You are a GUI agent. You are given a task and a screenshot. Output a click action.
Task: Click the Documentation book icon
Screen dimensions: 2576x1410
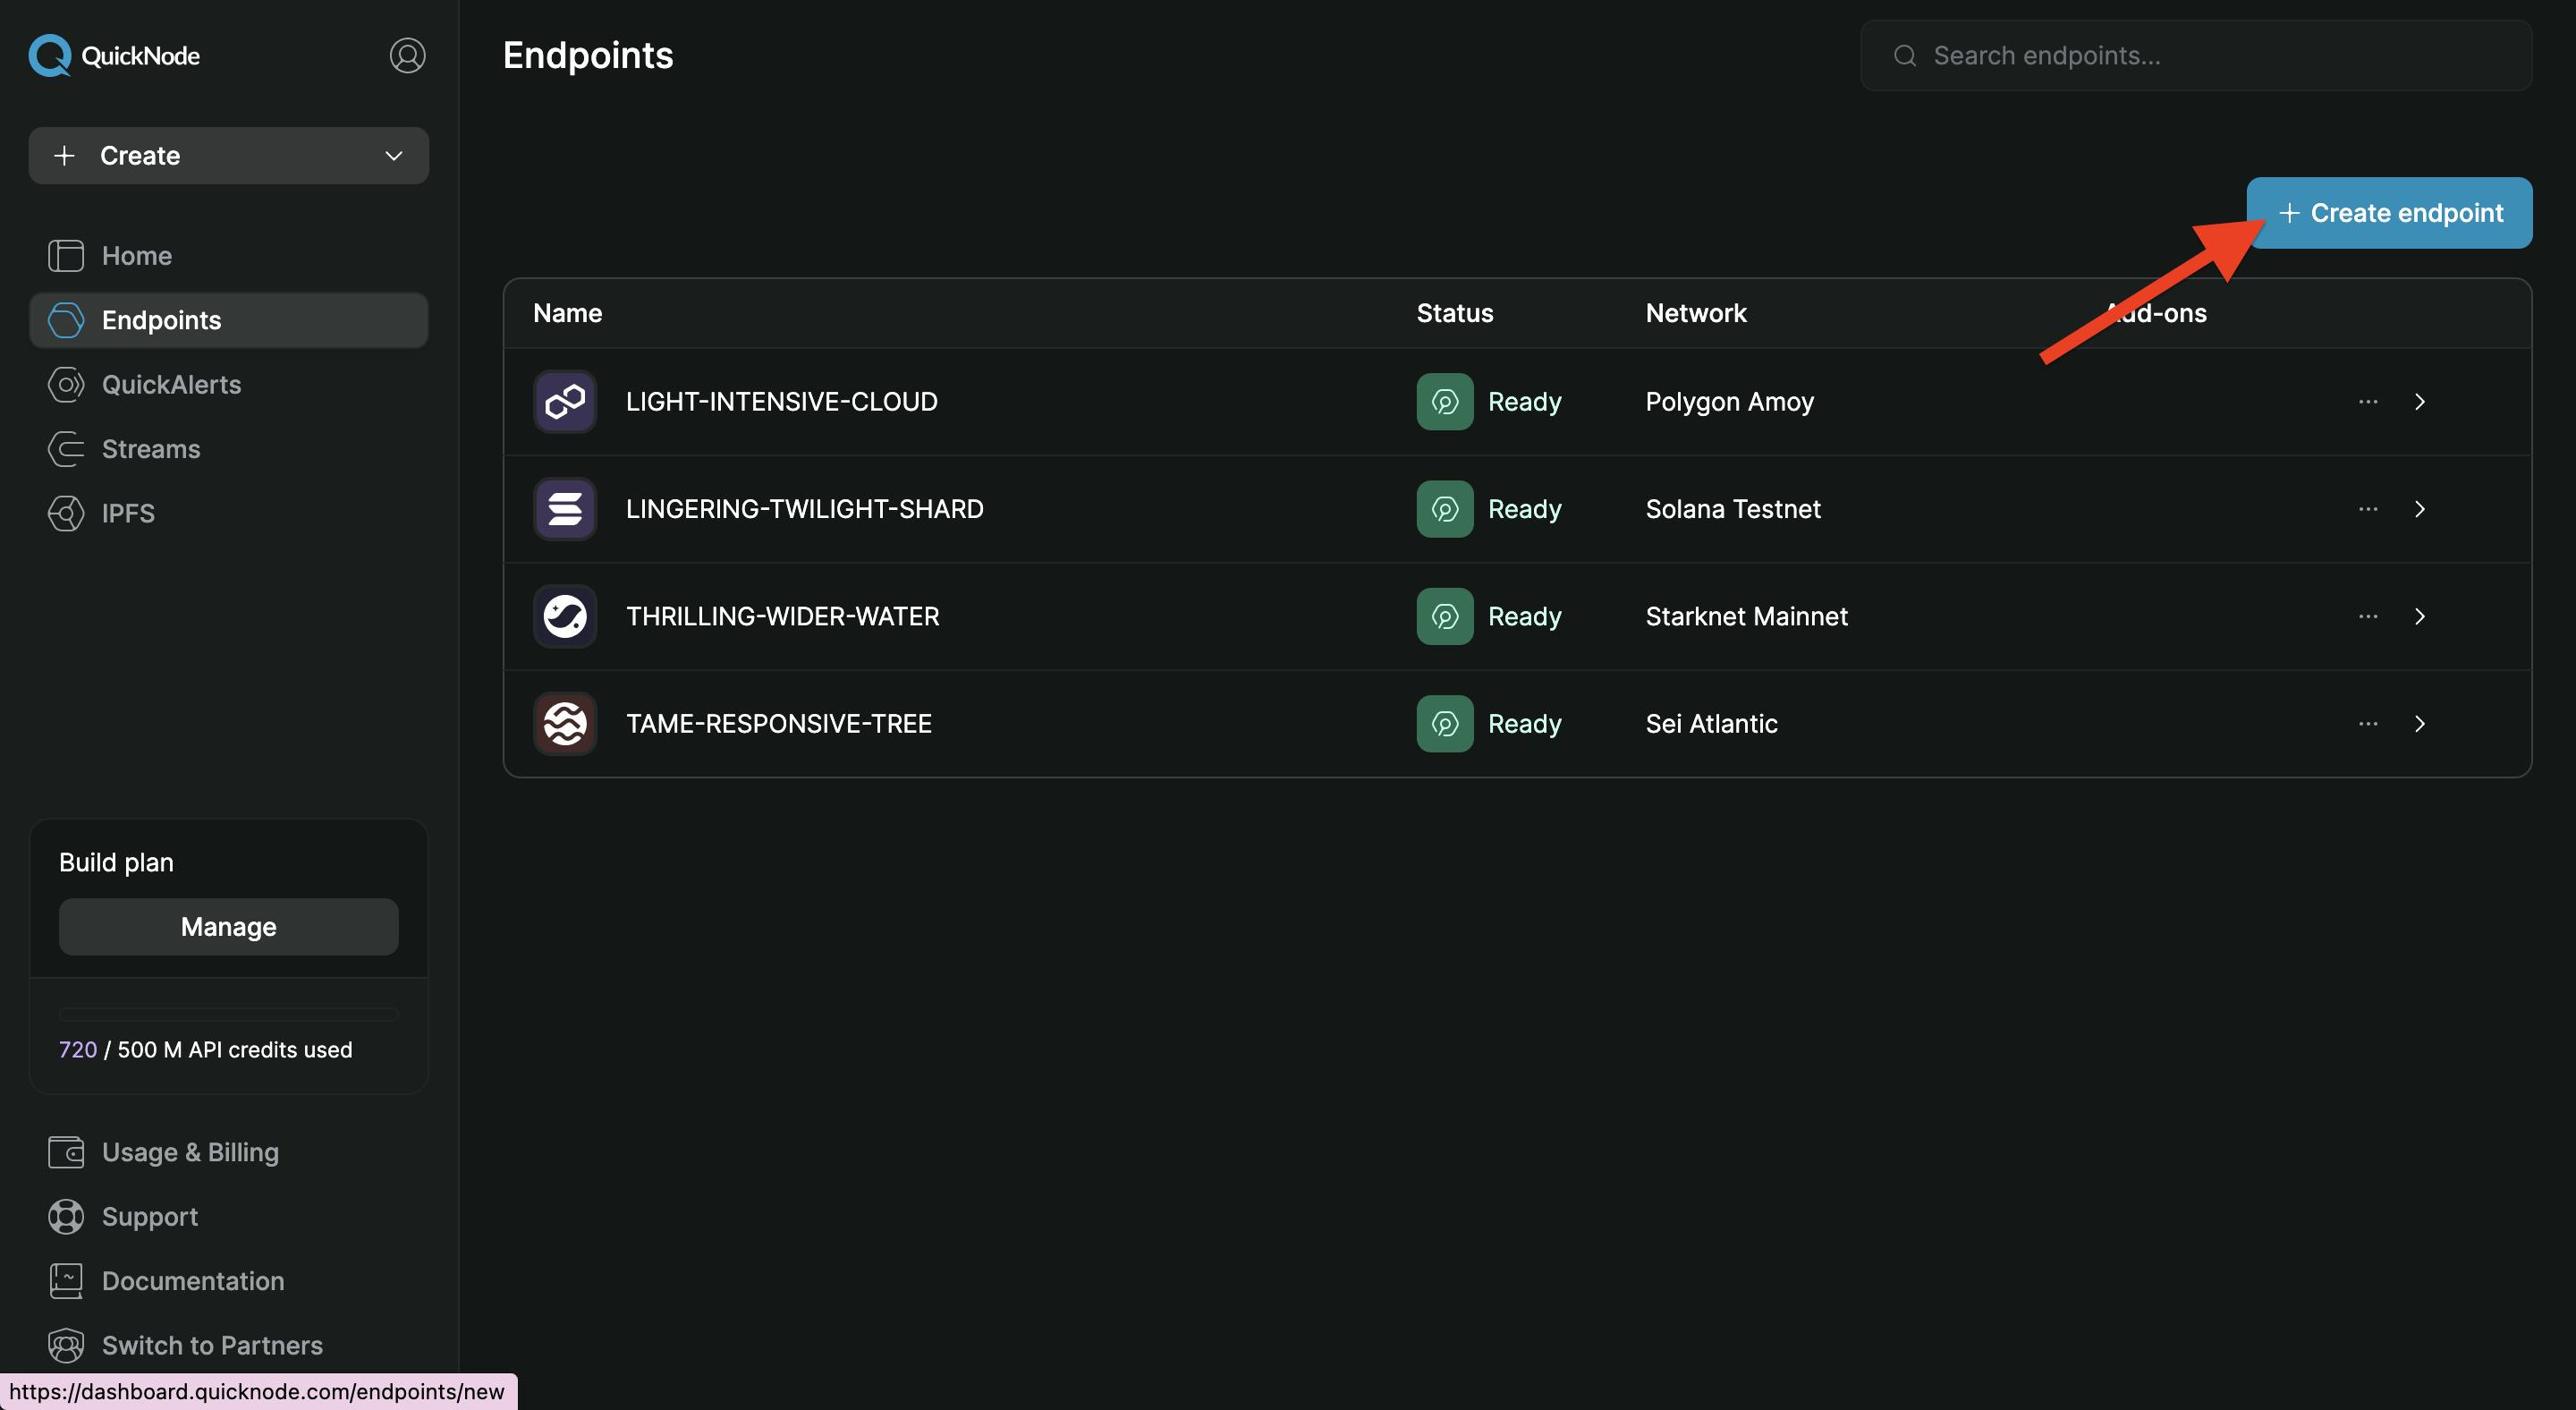[x=66, y=1281]
